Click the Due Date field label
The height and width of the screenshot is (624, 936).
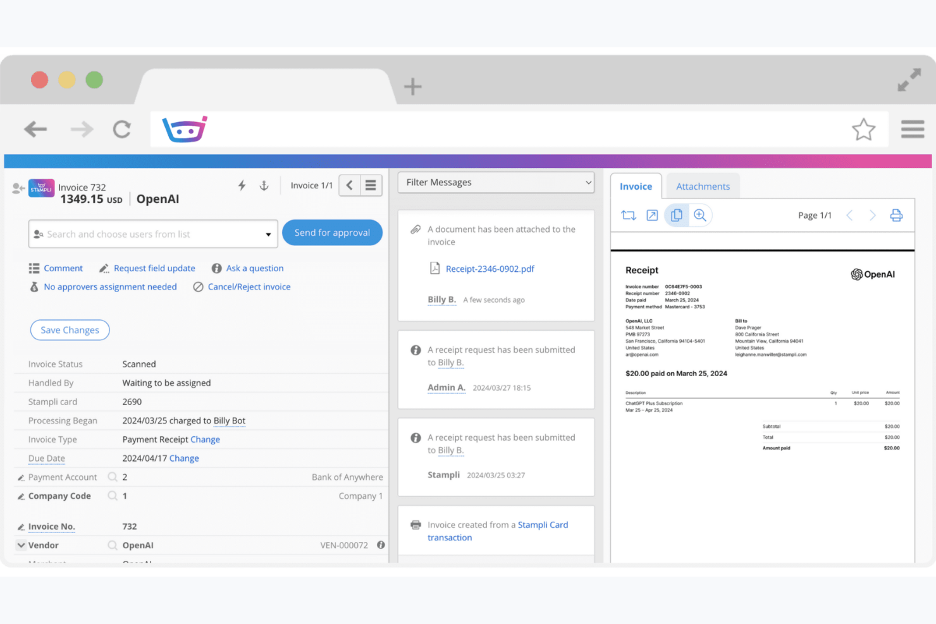(x=47, y=458)
